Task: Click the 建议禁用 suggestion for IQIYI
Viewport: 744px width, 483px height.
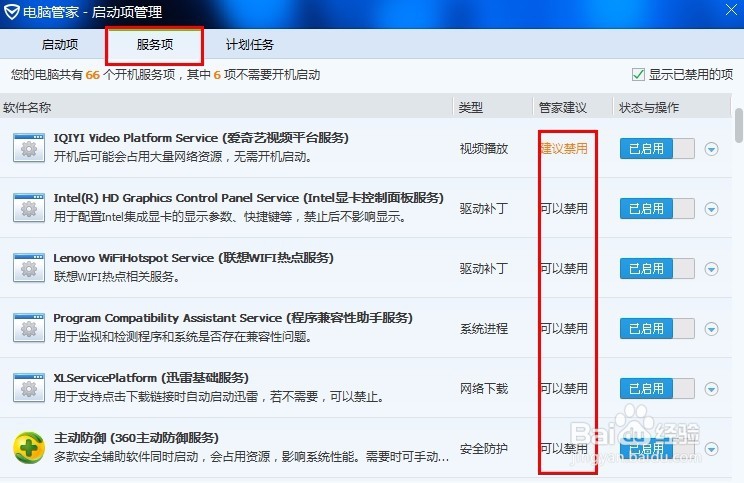Action: click(564, 149)
